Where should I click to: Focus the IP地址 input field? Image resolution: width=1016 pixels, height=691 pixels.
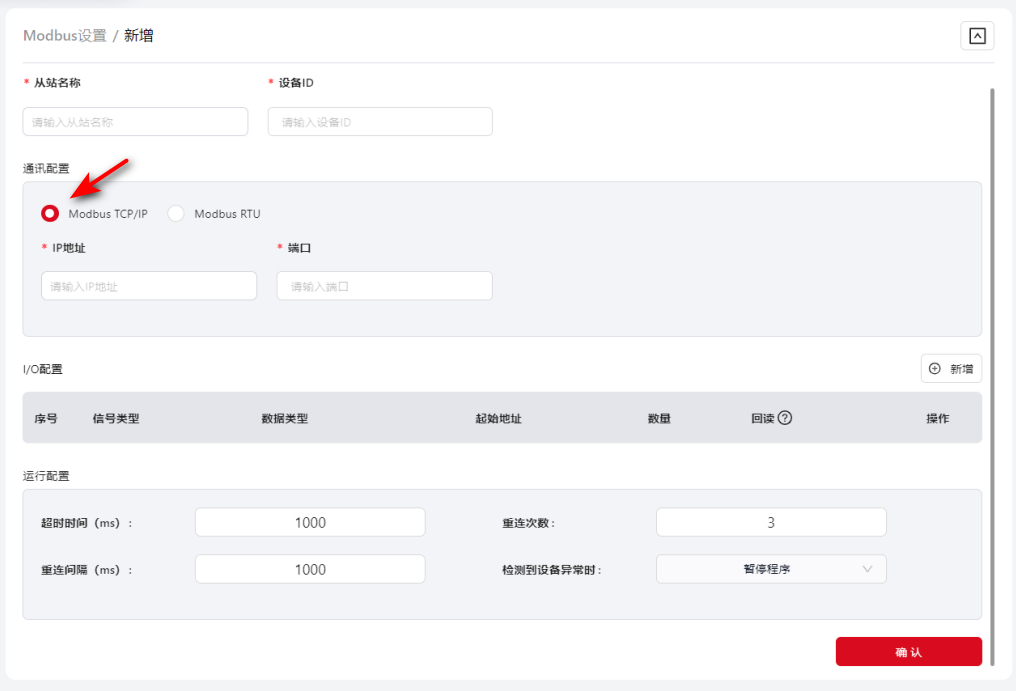(x=149, y=286)
